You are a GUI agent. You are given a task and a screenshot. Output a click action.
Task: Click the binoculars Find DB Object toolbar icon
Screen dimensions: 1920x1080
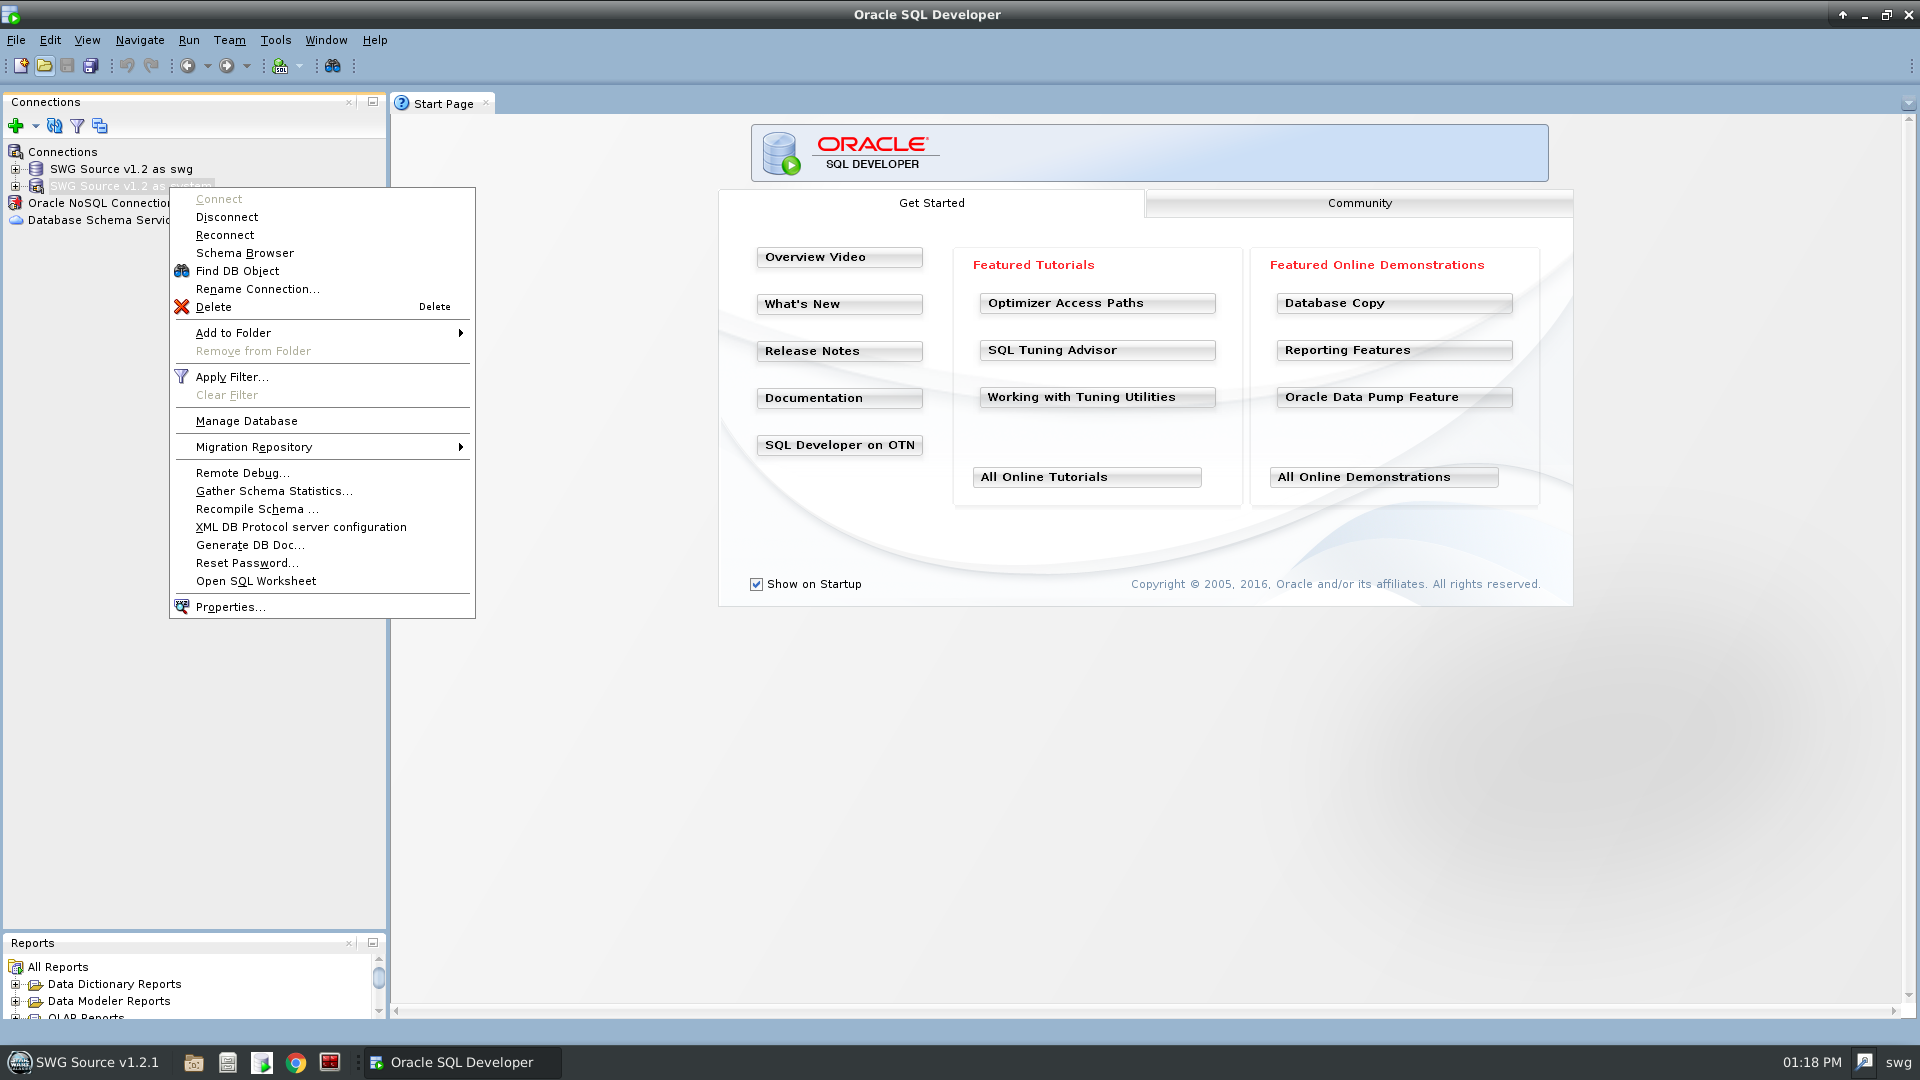pos(333,66)
